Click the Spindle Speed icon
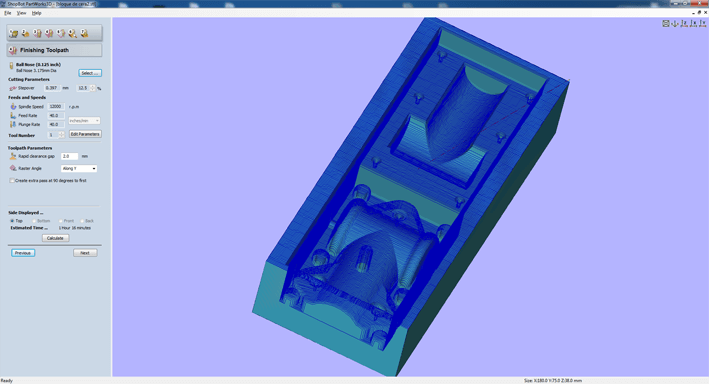This screenshot has width=709, height=384. (13, 107)
